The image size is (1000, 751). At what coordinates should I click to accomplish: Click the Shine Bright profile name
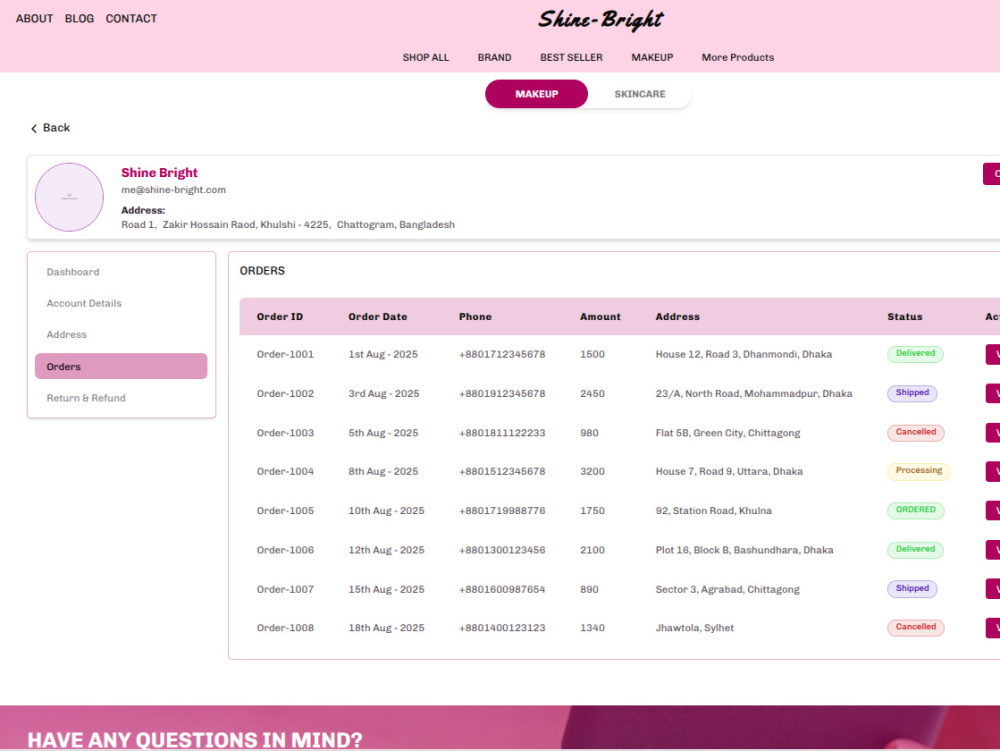pos(159,173)
